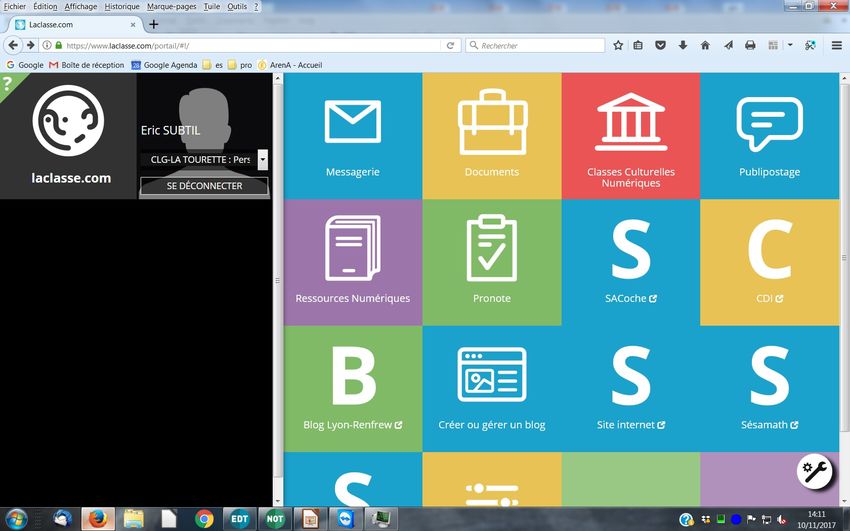Image resolution: width=850 pixels, height=531 pixels.
Task: Open the Publipostage tile
Action: pyautogui.click(x=769, y=136)
